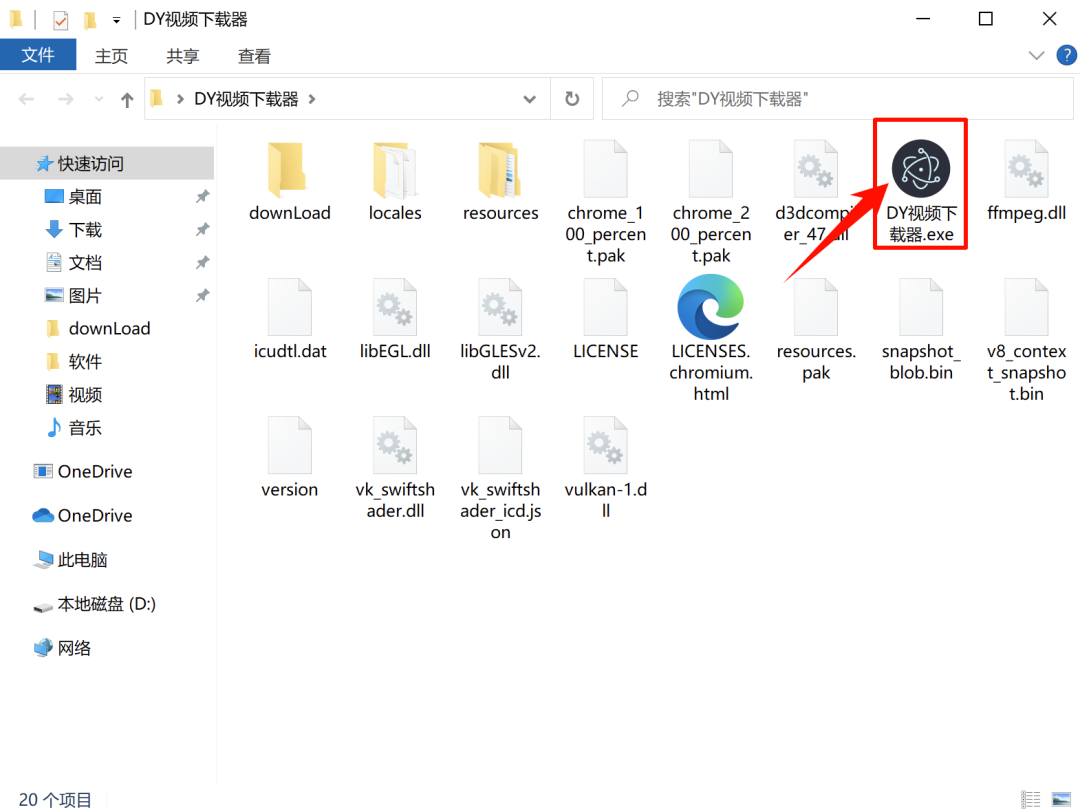Expand address bar history dropdown
The width and height of the screenshot is (1080, 812).
529,99
